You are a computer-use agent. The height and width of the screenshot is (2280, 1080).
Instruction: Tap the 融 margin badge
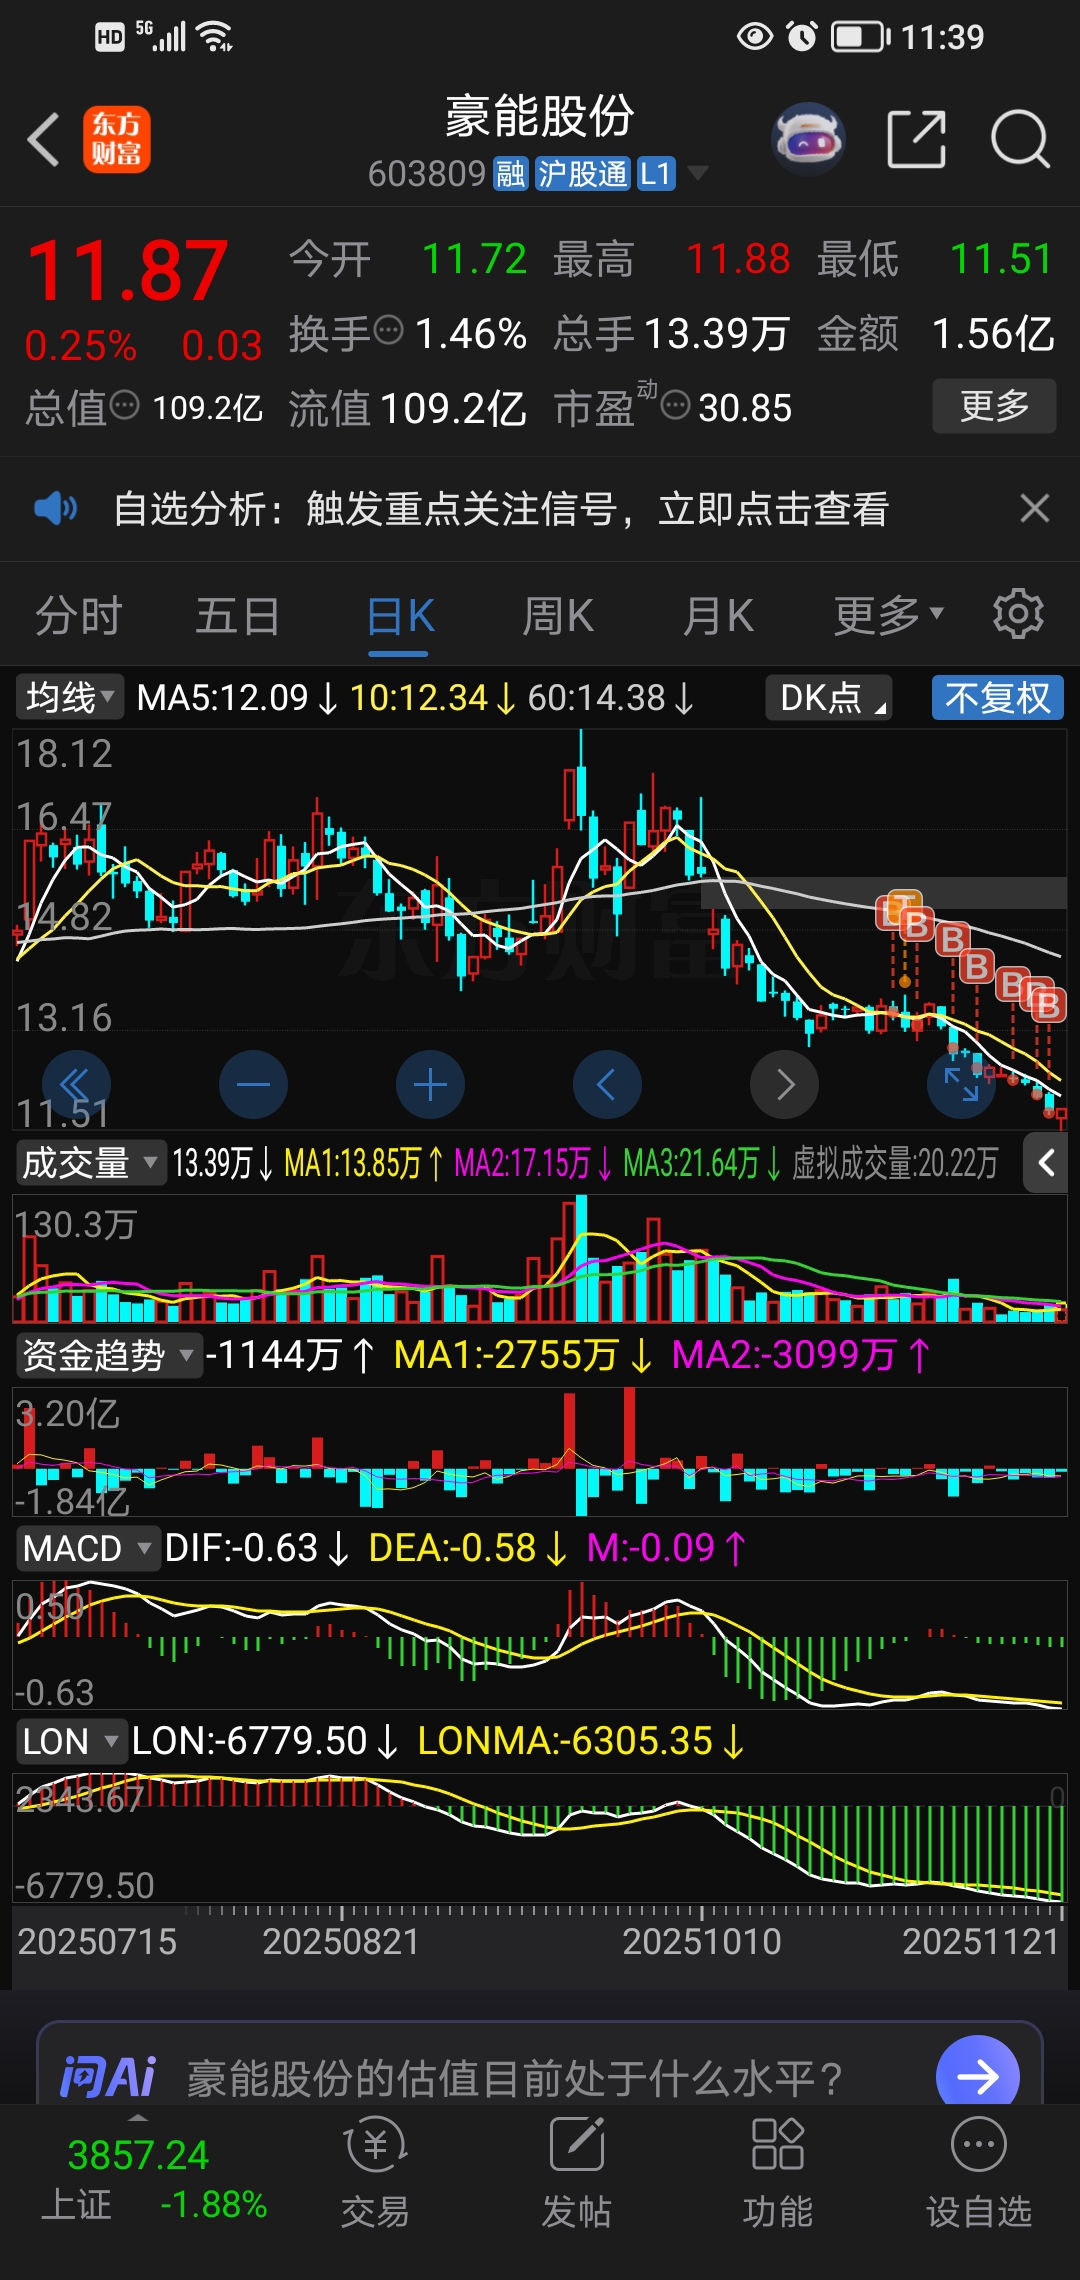tap(511, 174)
